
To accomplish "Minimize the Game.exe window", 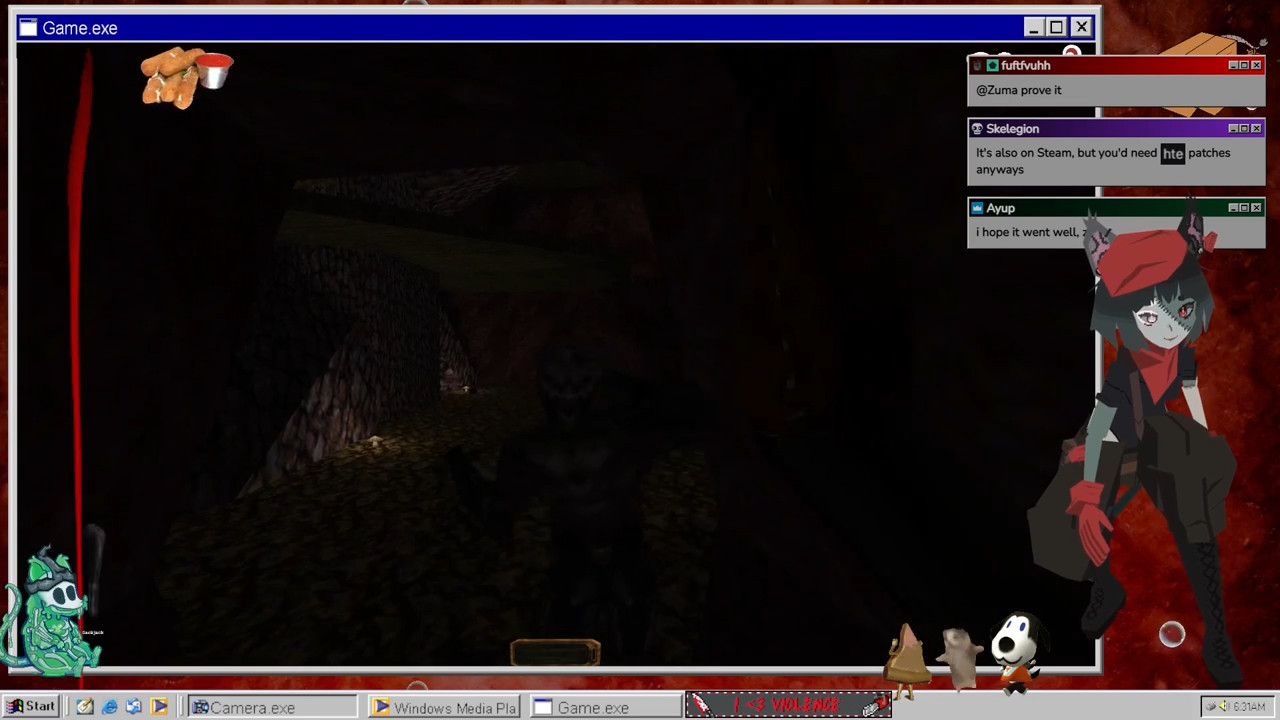I will click(x=1033, y=28).
